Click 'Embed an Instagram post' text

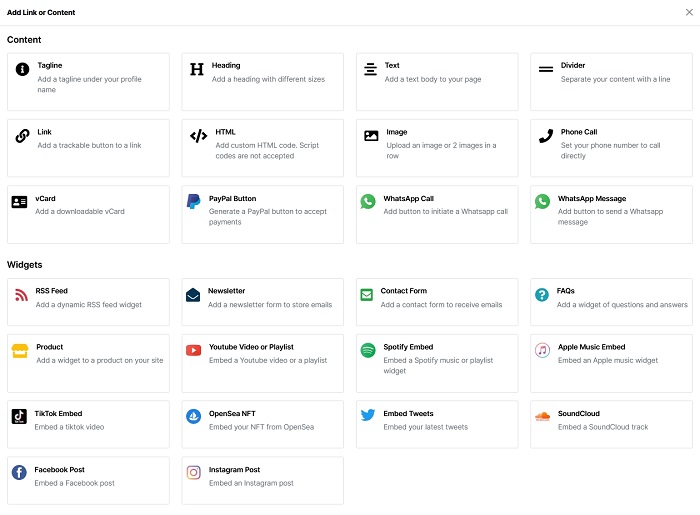pyautogui.click(x=251, y=483)
